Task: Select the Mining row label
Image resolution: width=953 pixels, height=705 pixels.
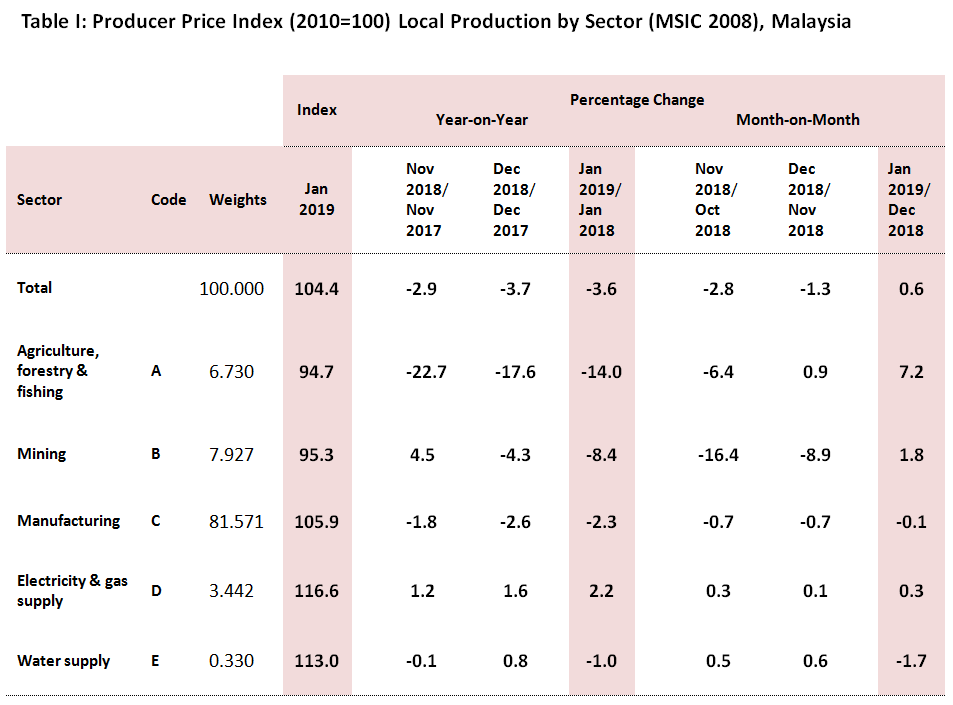Action: point(41,453)
